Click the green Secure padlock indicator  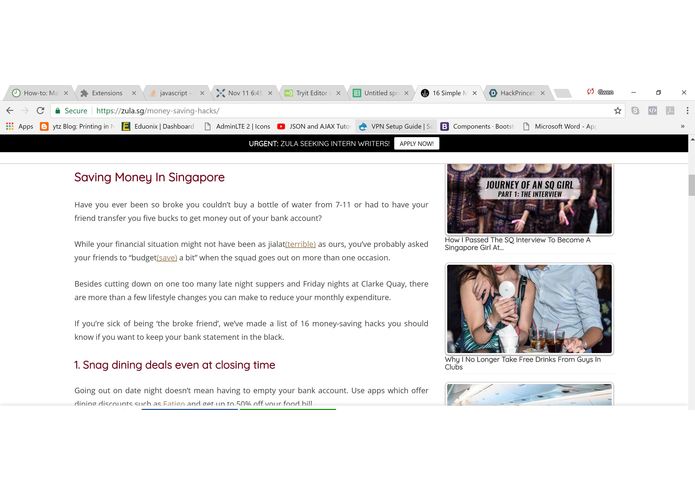point(71,111)
